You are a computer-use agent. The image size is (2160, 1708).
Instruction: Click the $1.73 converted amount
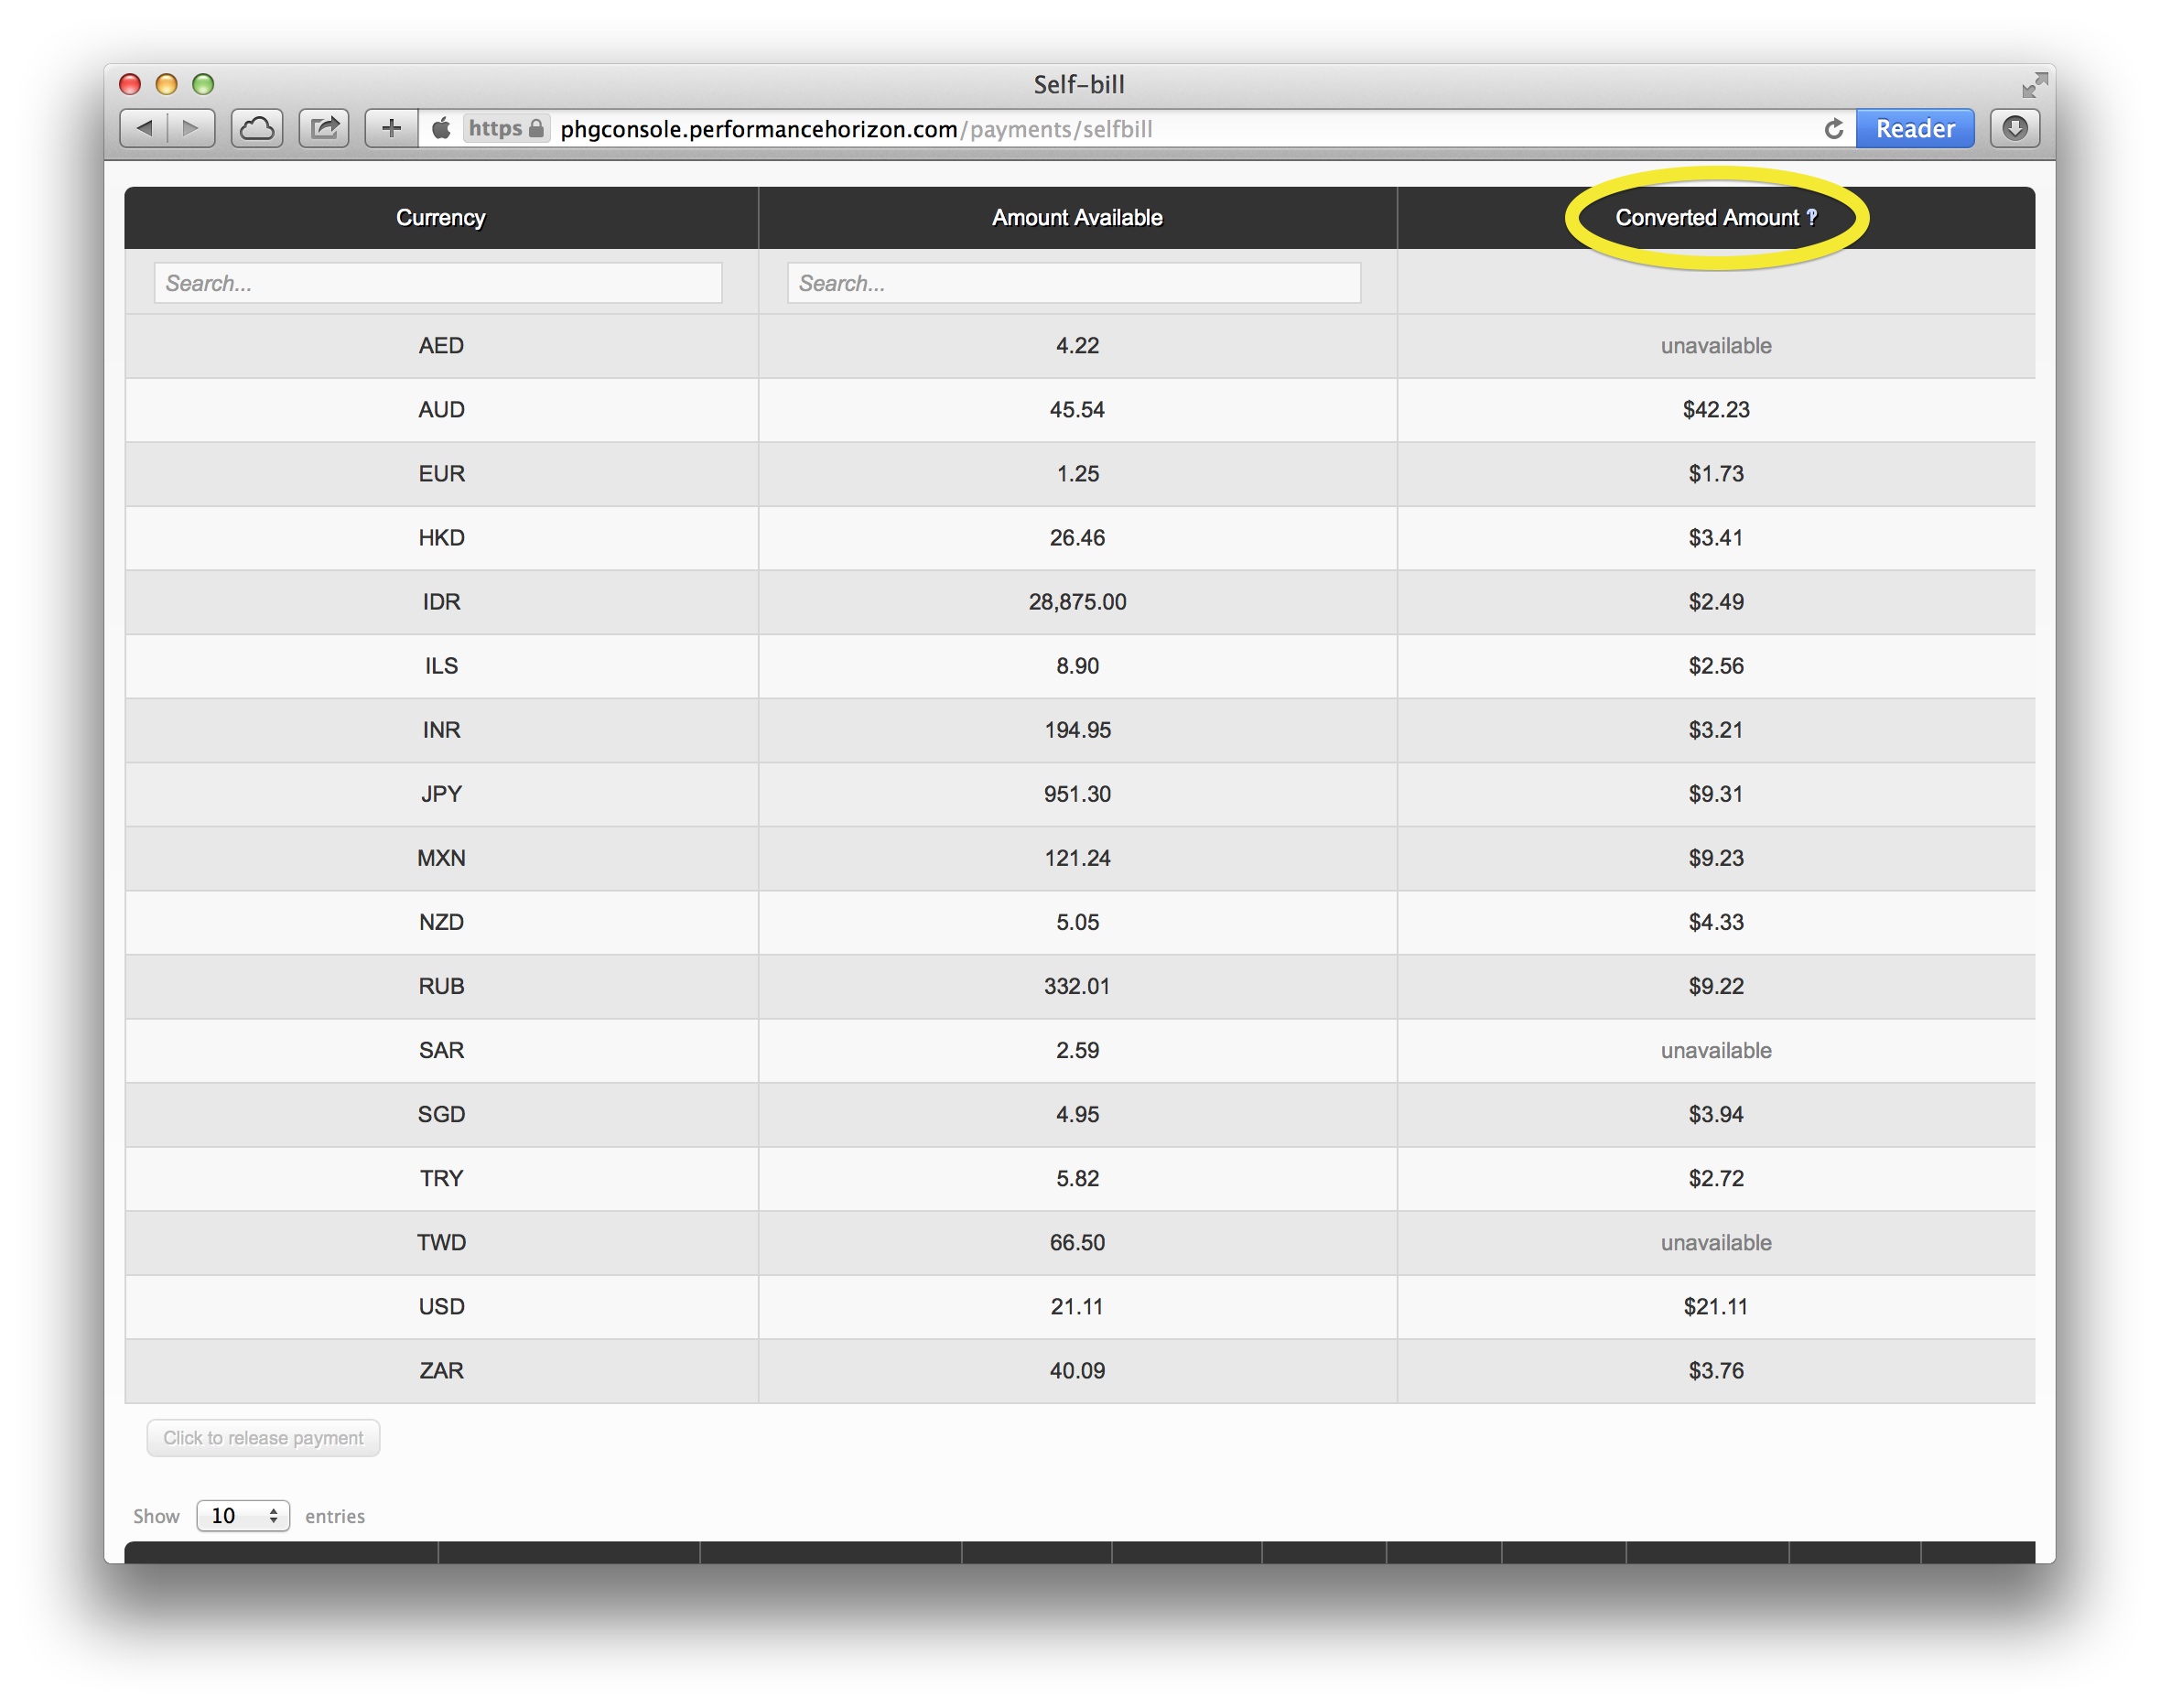[1716, 474]
